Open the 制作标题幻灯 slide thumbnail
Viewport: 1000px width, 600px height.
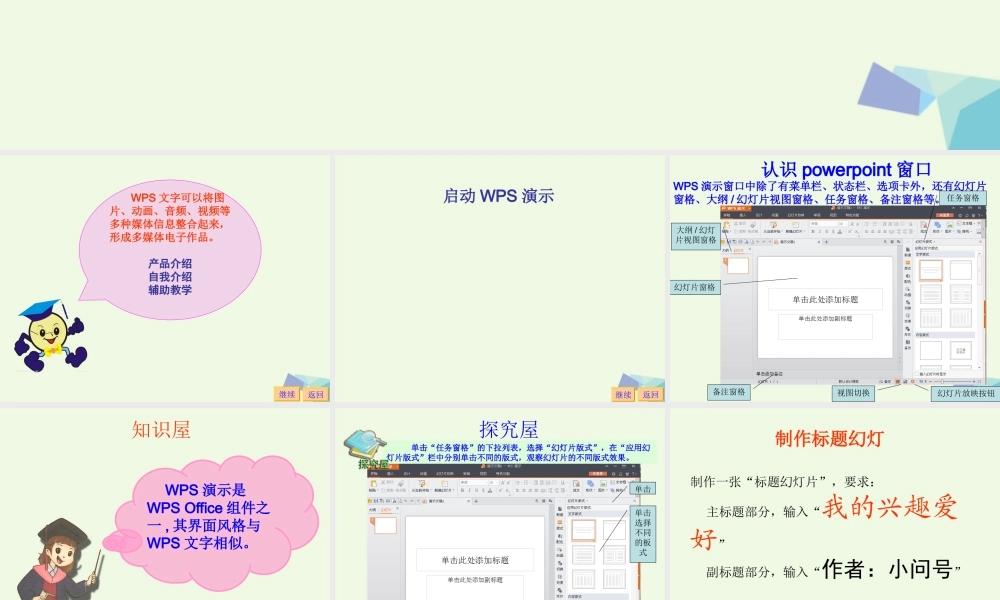click(835, 504)
